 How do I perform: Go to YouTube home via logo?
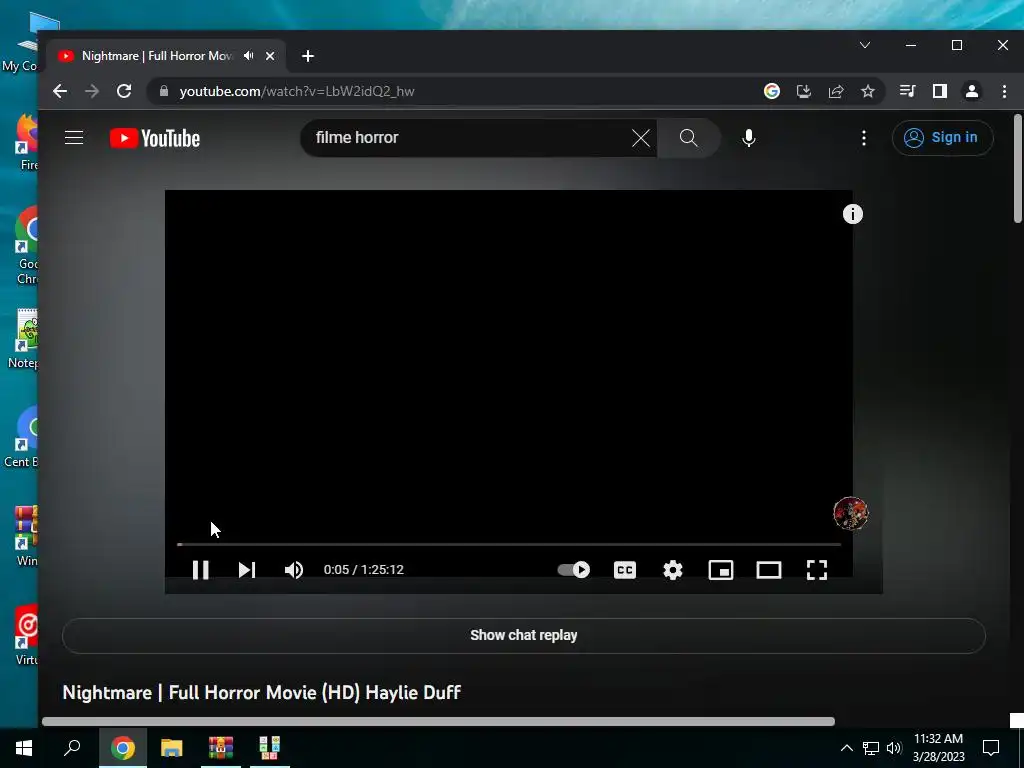coord(155,138)
